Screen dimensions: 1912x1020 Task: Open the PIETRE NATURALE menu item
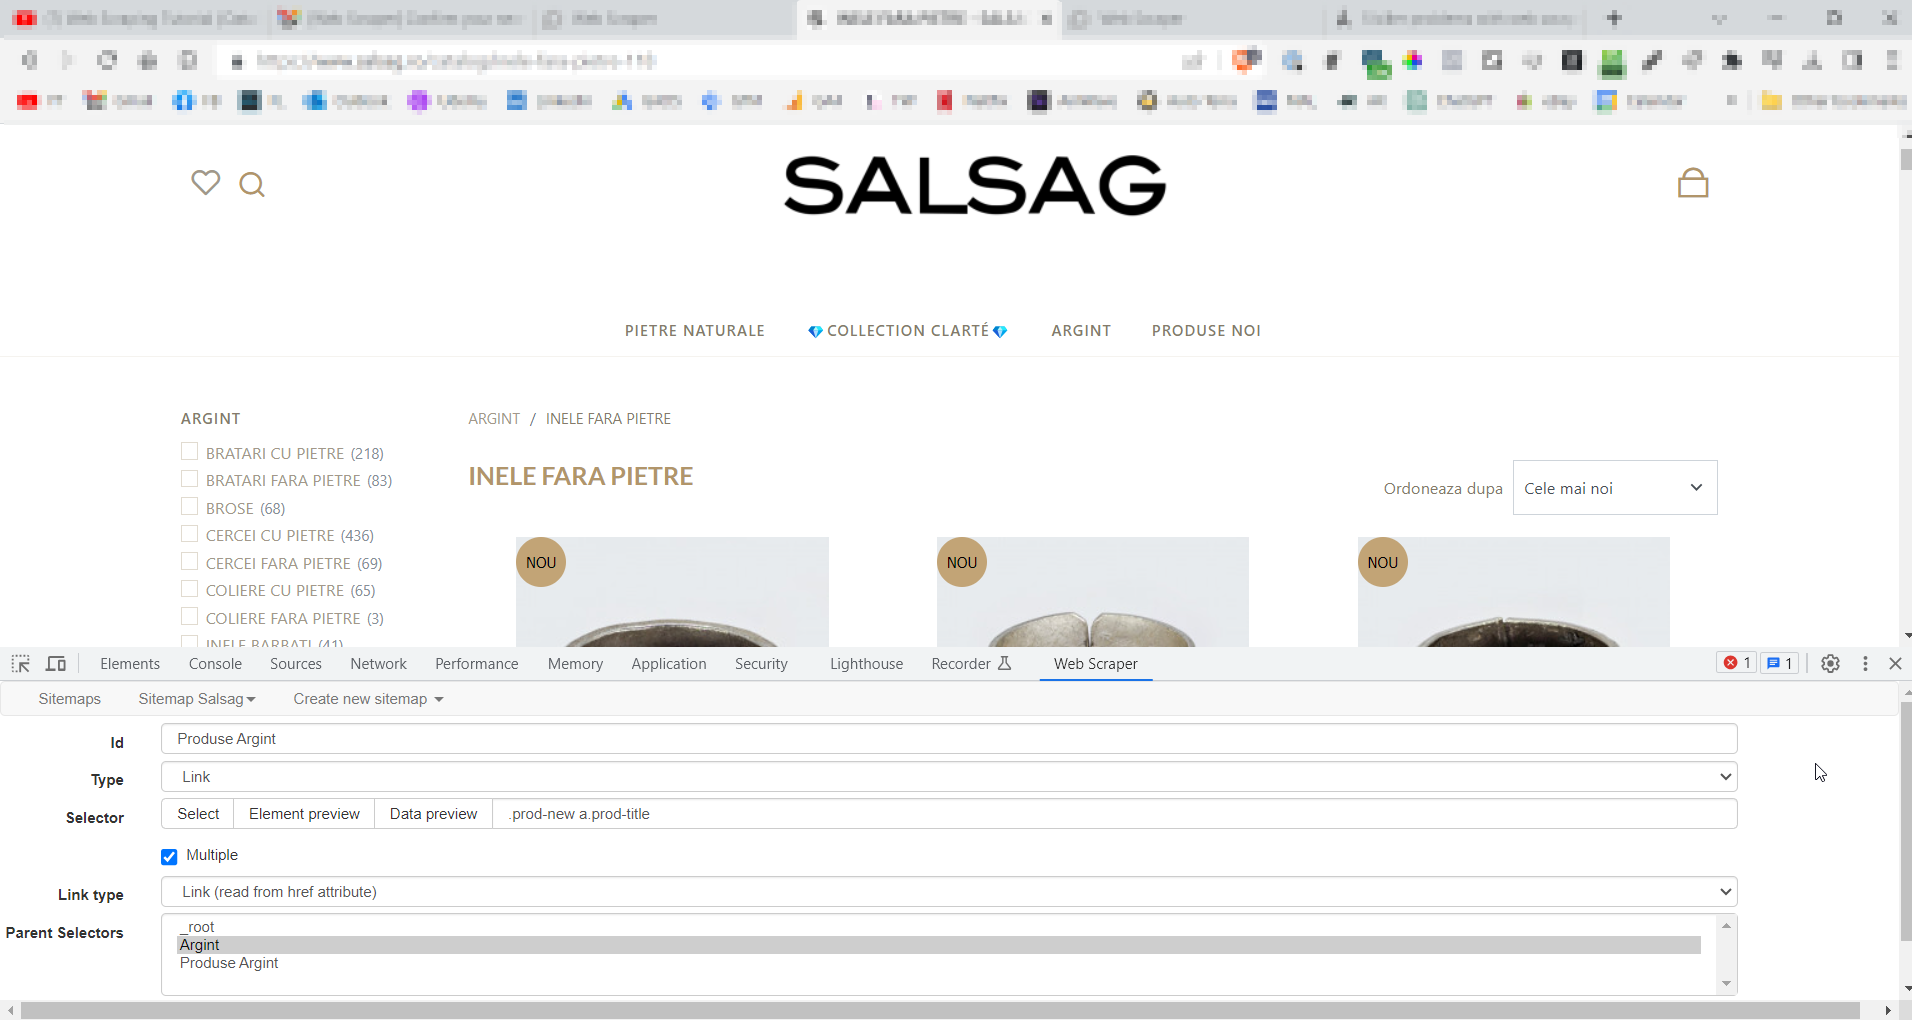tap(694, 331)
